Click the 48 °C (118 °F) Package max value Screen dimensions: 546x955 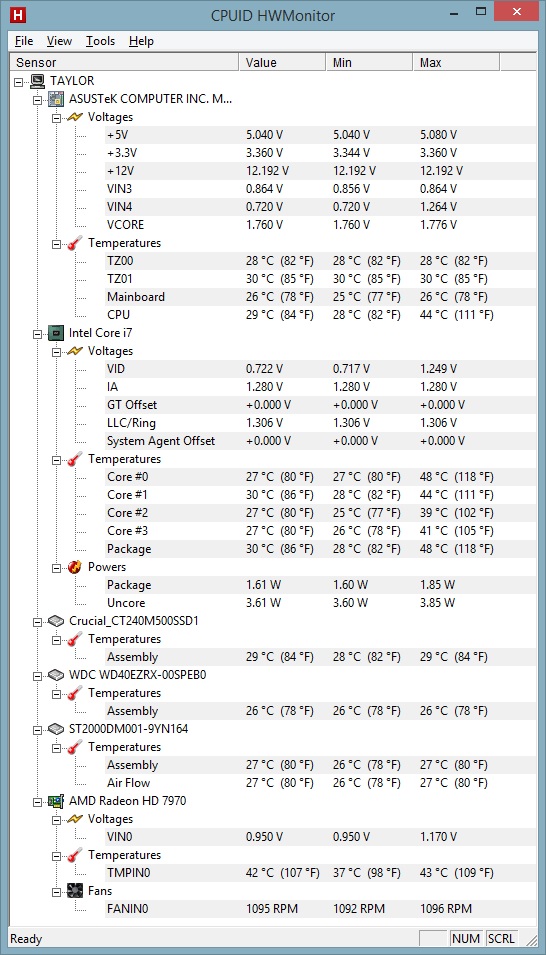point(457,549)
